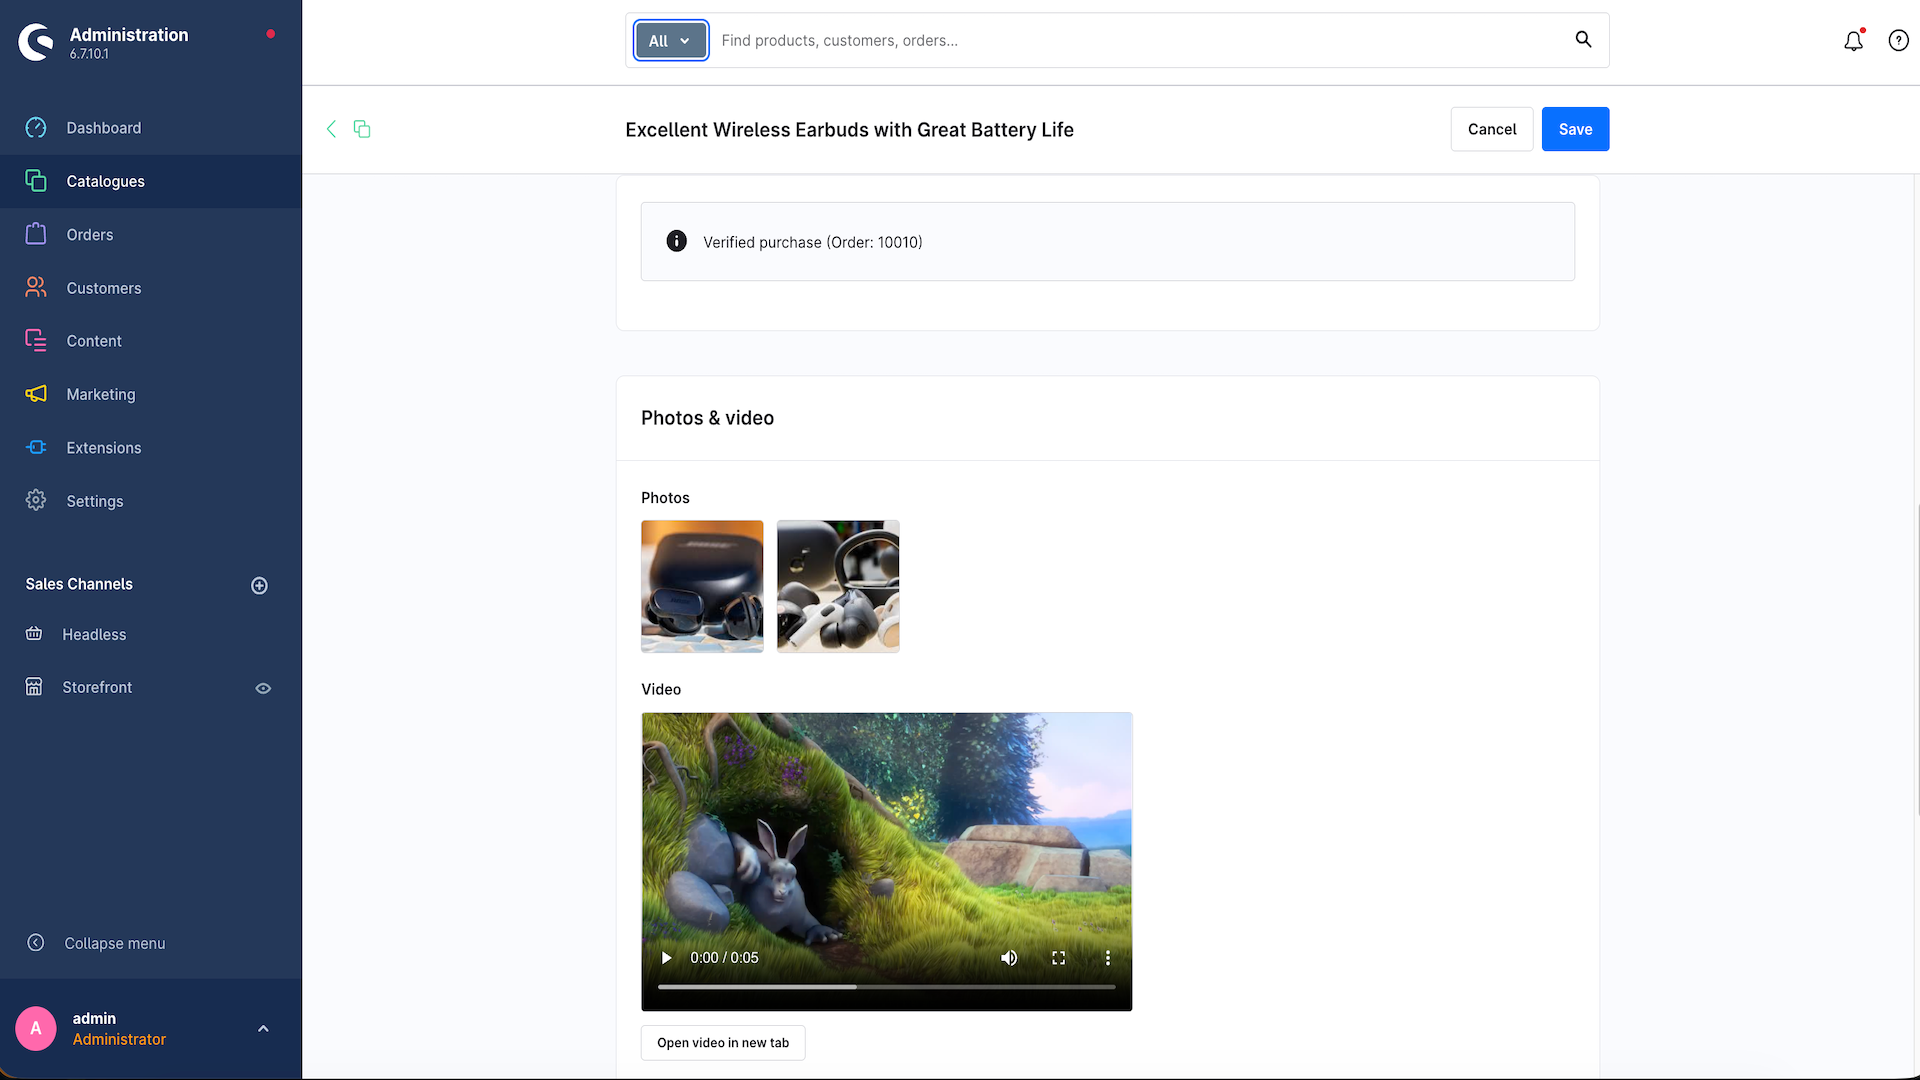The image size is (1920, 1080).
Task: Click the verified purchase info icon
Action: click(x=677, y=241)
